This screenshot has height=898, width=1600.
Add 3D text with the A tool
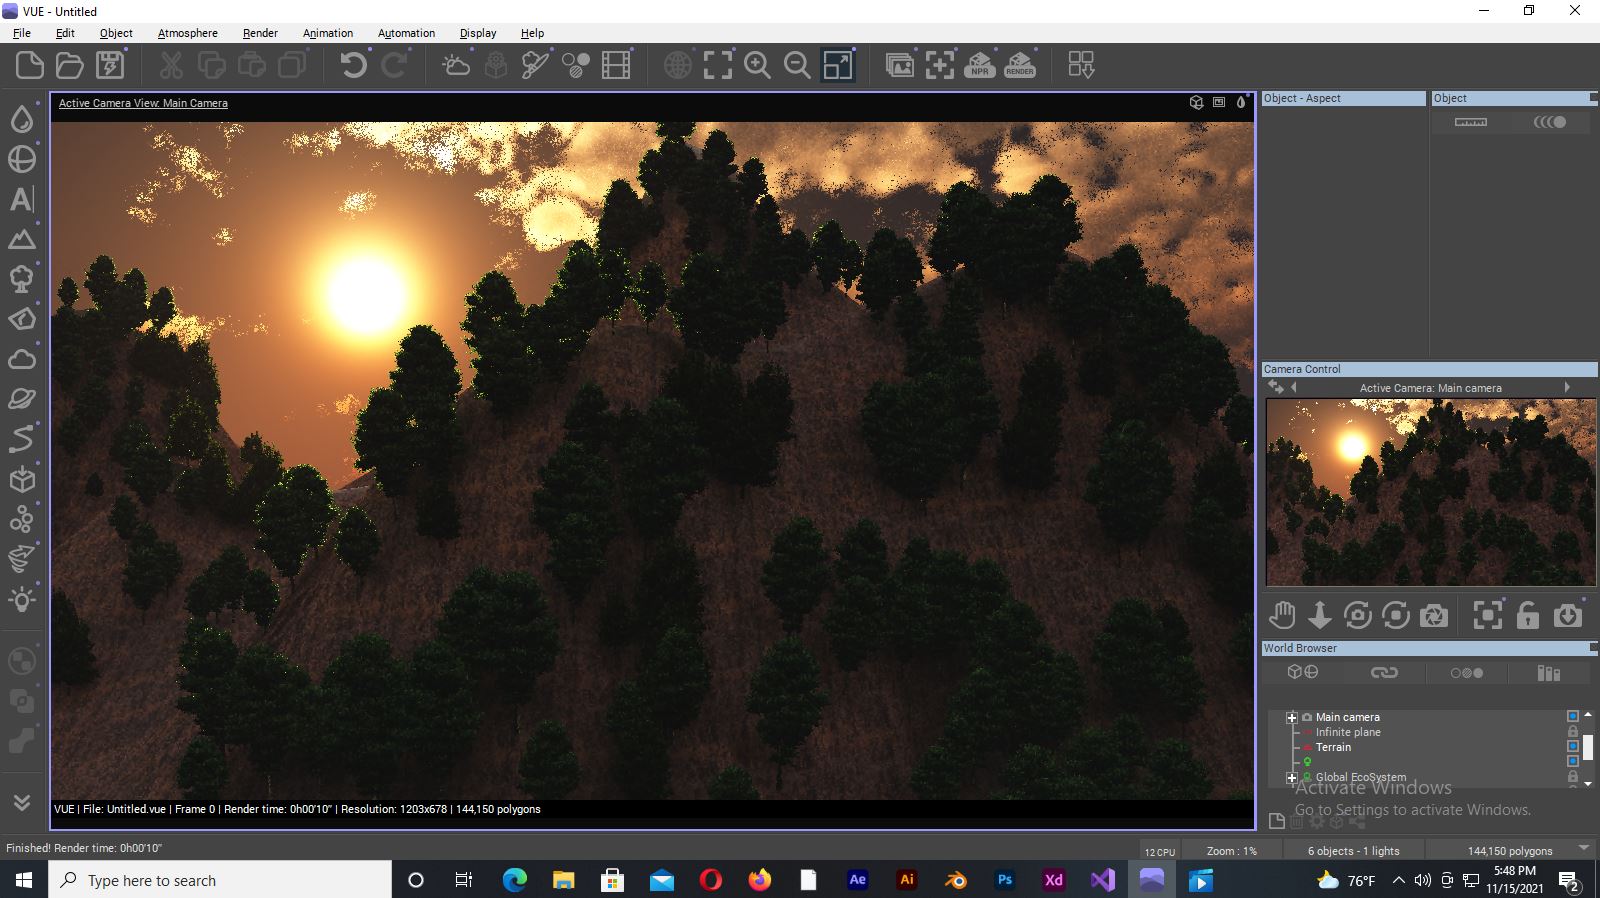(x=22, y=199)
